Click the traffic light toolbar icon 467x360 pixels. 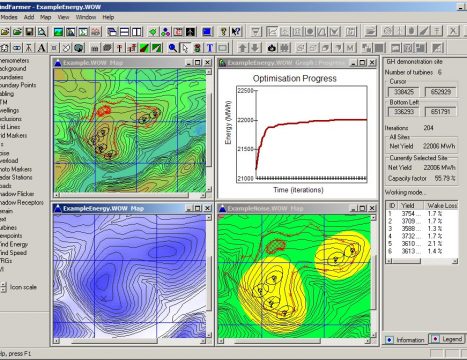pyautogui.click(x=197, y=48)
